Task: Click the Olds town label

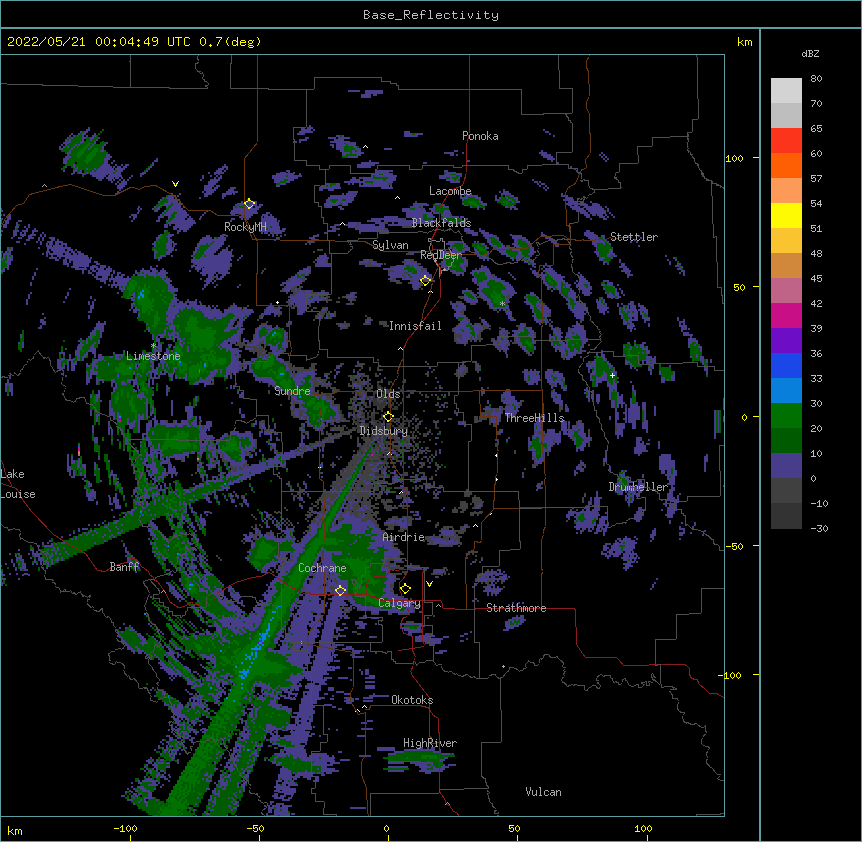Action: point(388,394)
